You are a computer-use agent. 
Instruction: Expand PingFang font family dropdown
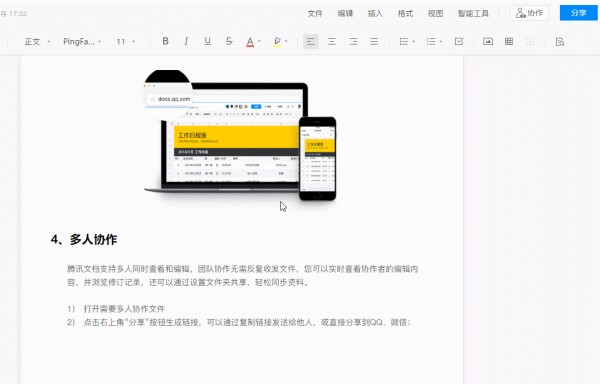coord(82,42)
